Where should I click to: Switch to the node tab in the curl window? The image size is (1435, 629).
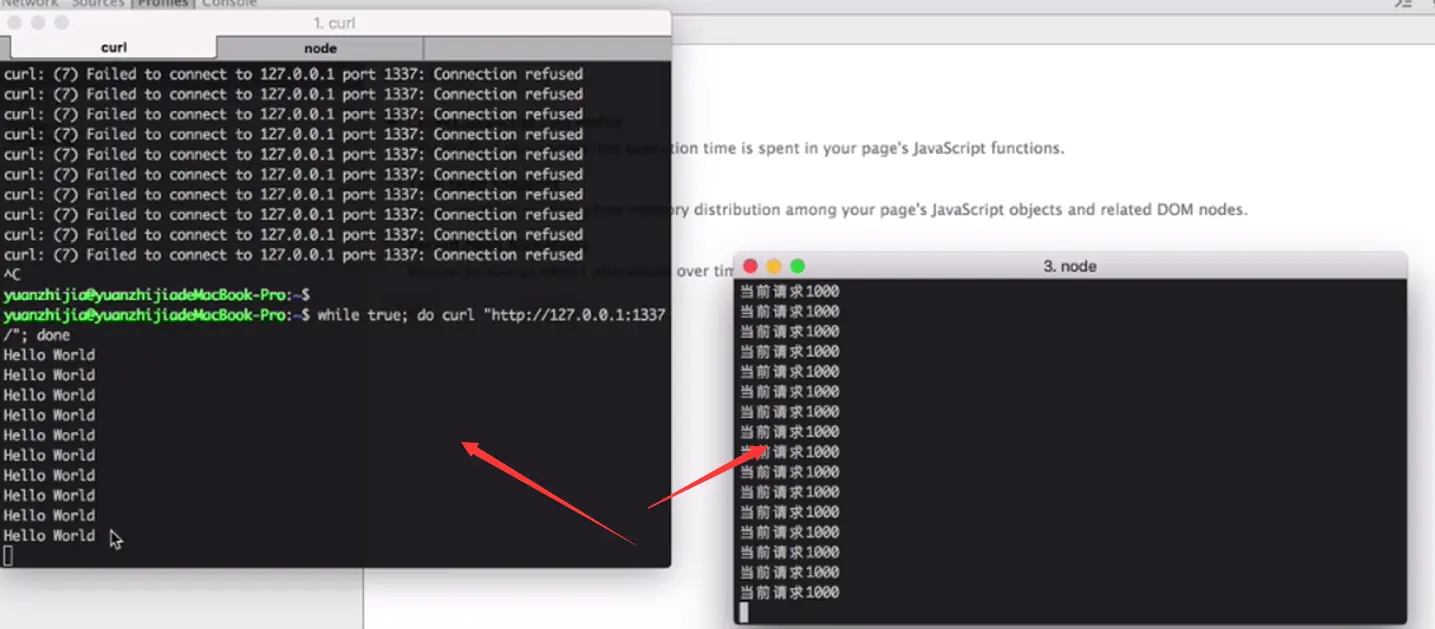coord(320,48)
